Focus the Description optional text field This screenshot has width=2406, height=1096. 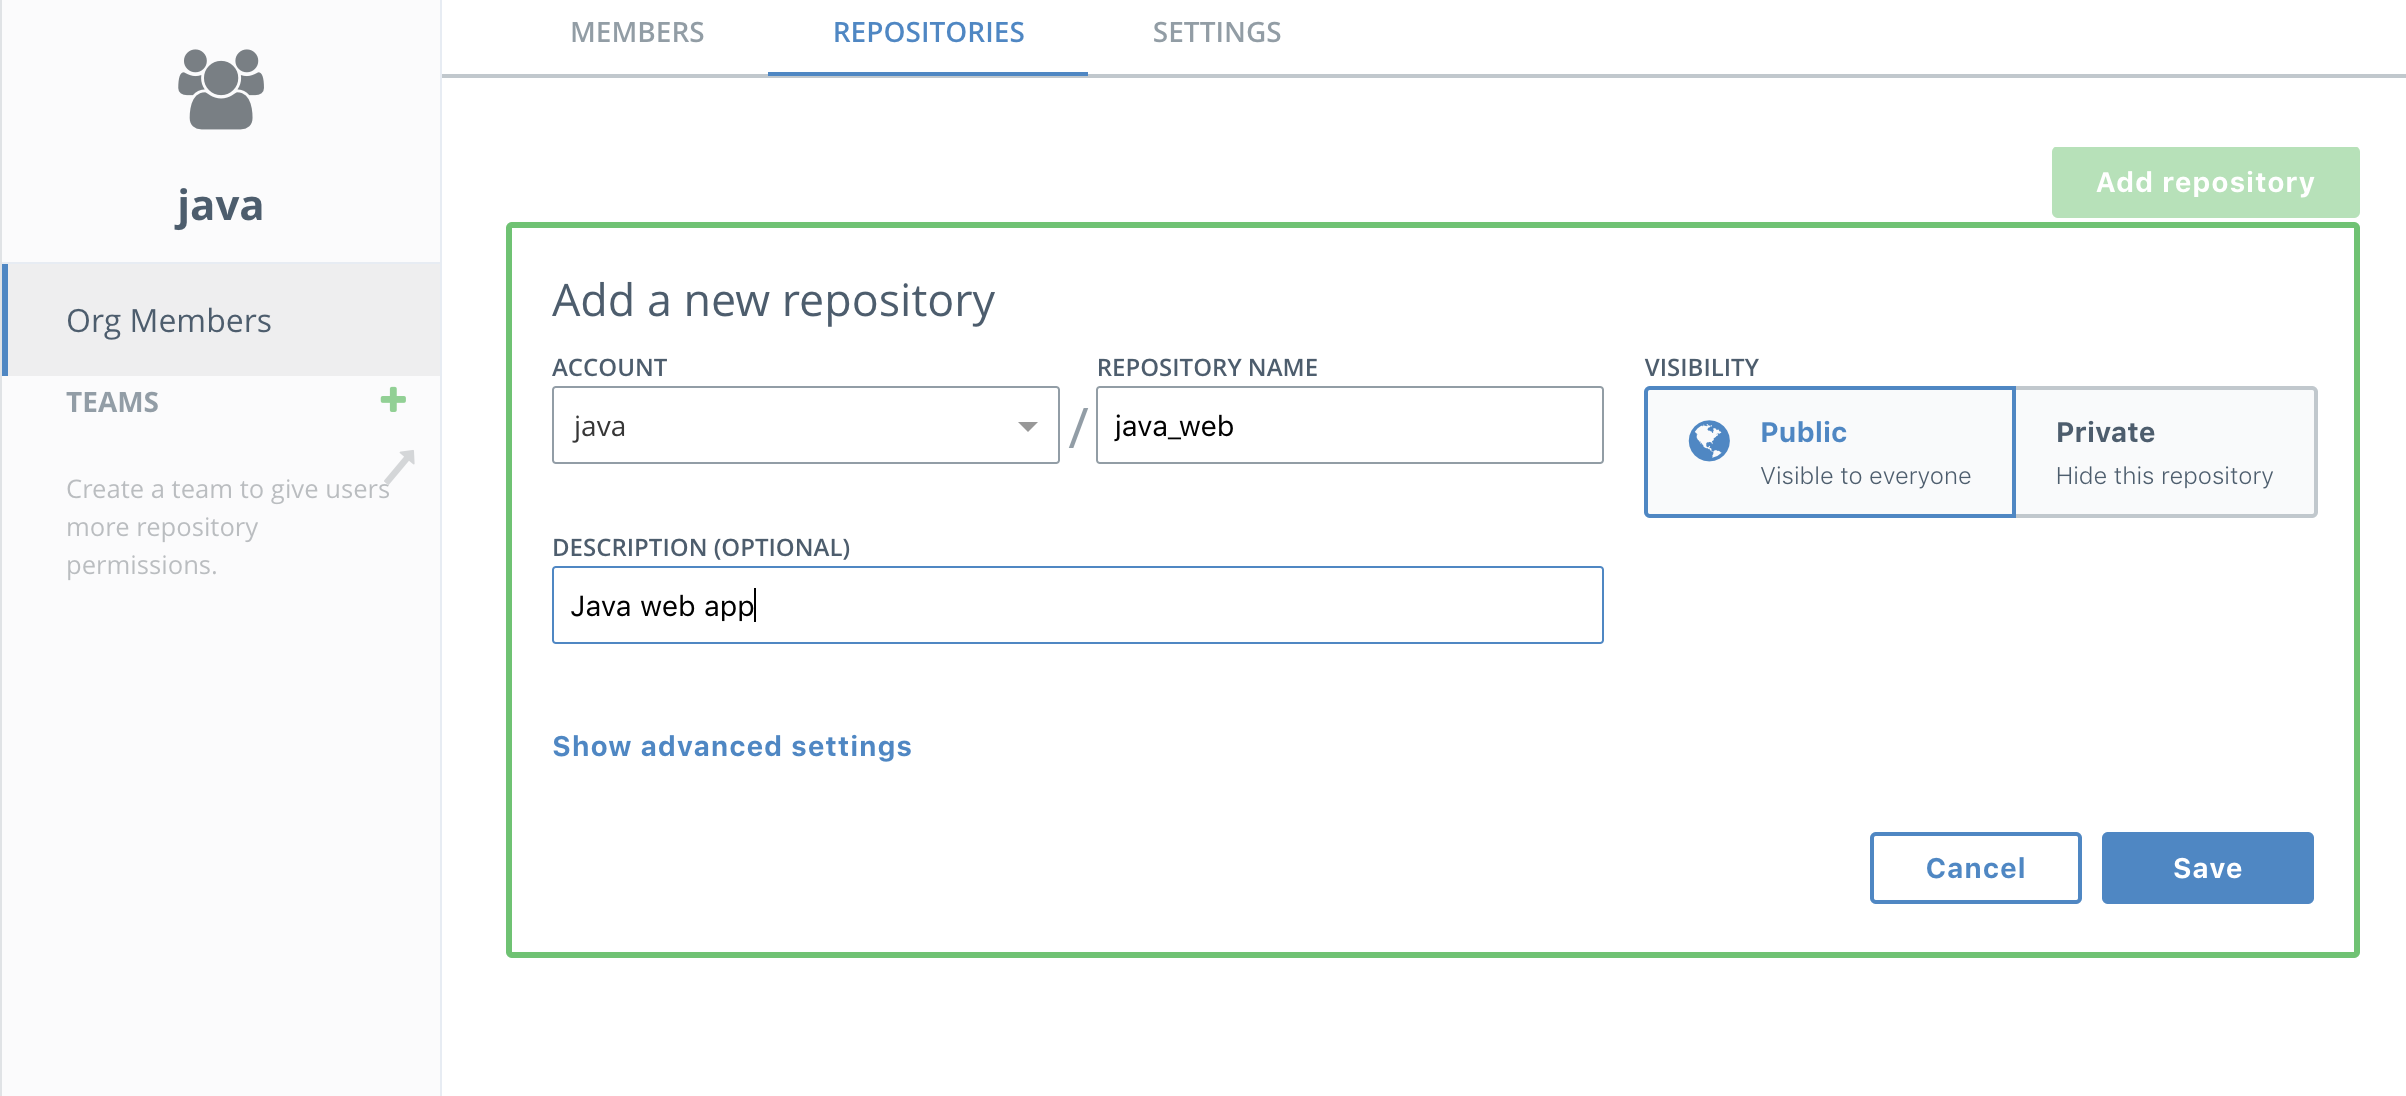coord(1077,606)
